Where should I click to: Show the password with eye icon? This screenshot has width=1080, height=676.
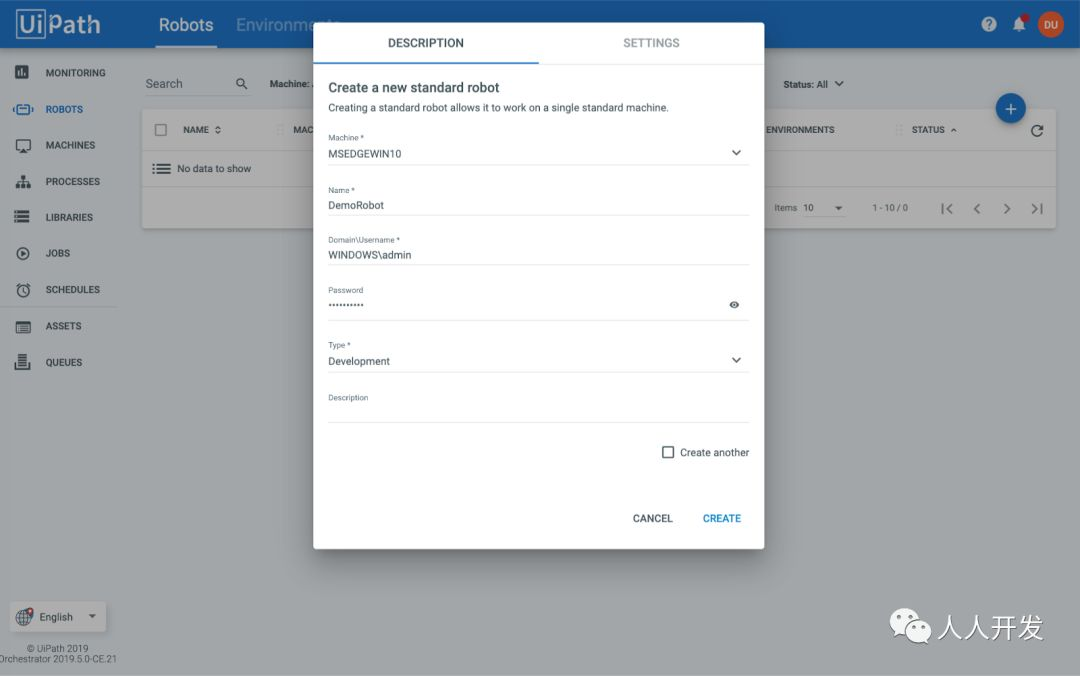point(734,305)
